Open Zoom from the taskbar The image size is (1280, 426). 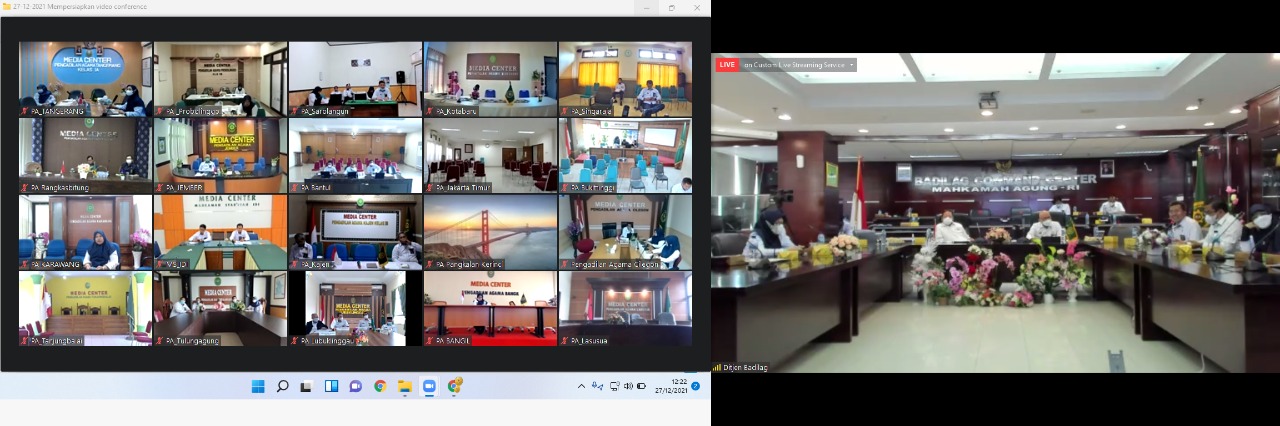tap(429, 386)
